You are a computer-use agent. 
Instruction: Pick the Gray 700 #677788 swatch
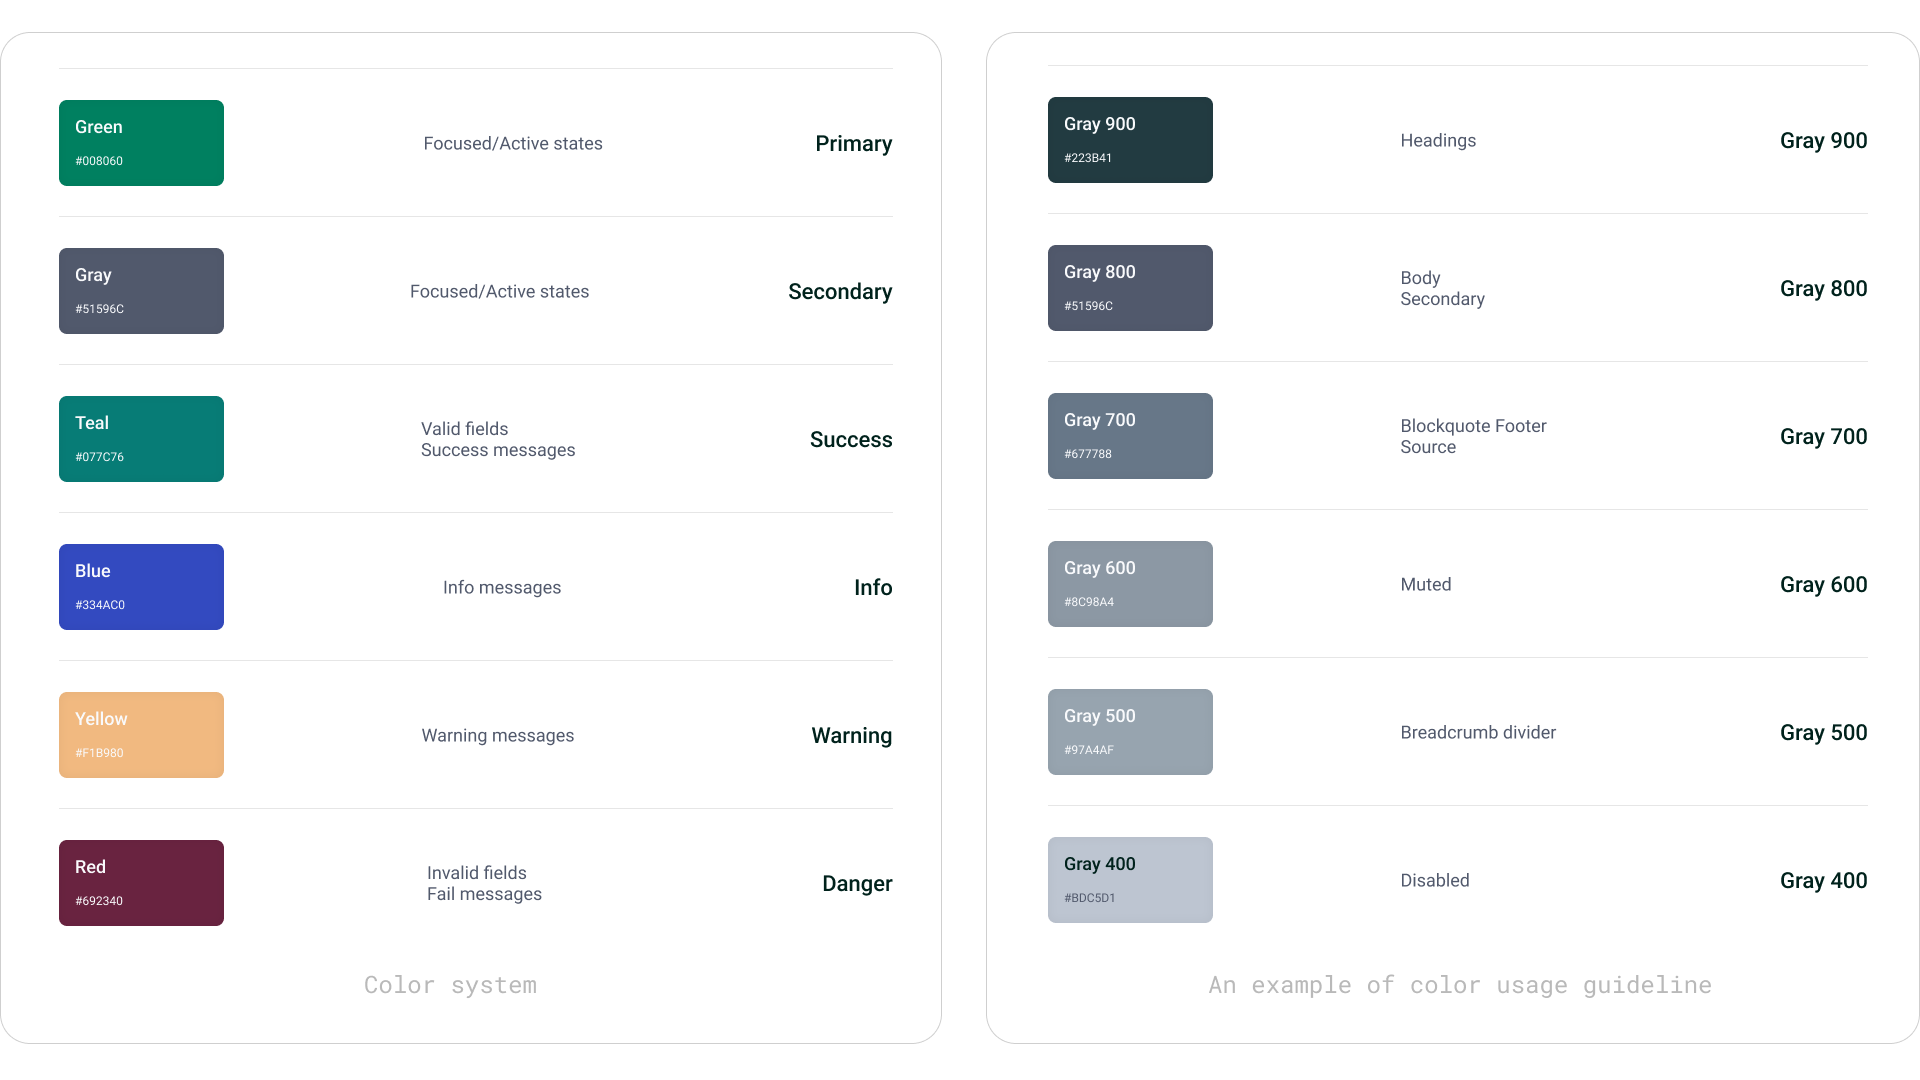(x=1130, y=436)
